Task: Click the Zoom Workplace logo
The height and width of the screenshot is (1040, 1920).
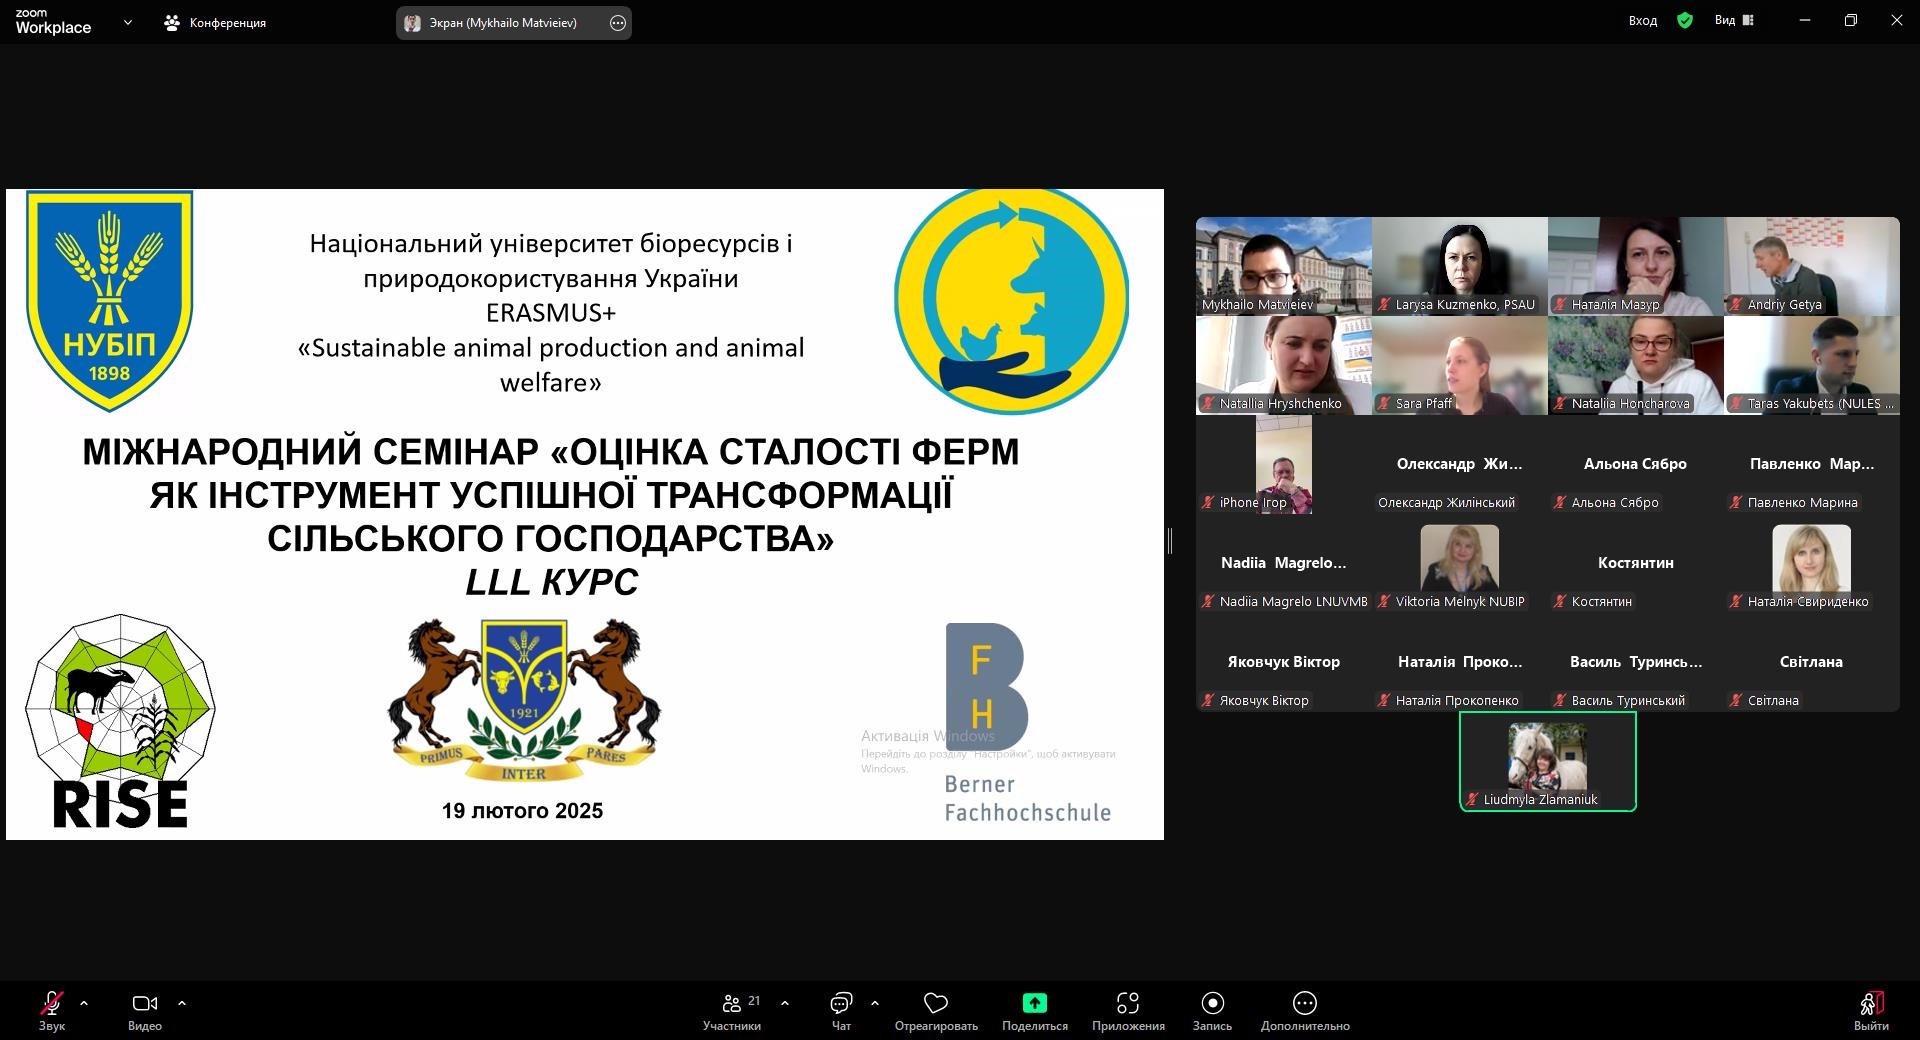Action: pos(53,22)
